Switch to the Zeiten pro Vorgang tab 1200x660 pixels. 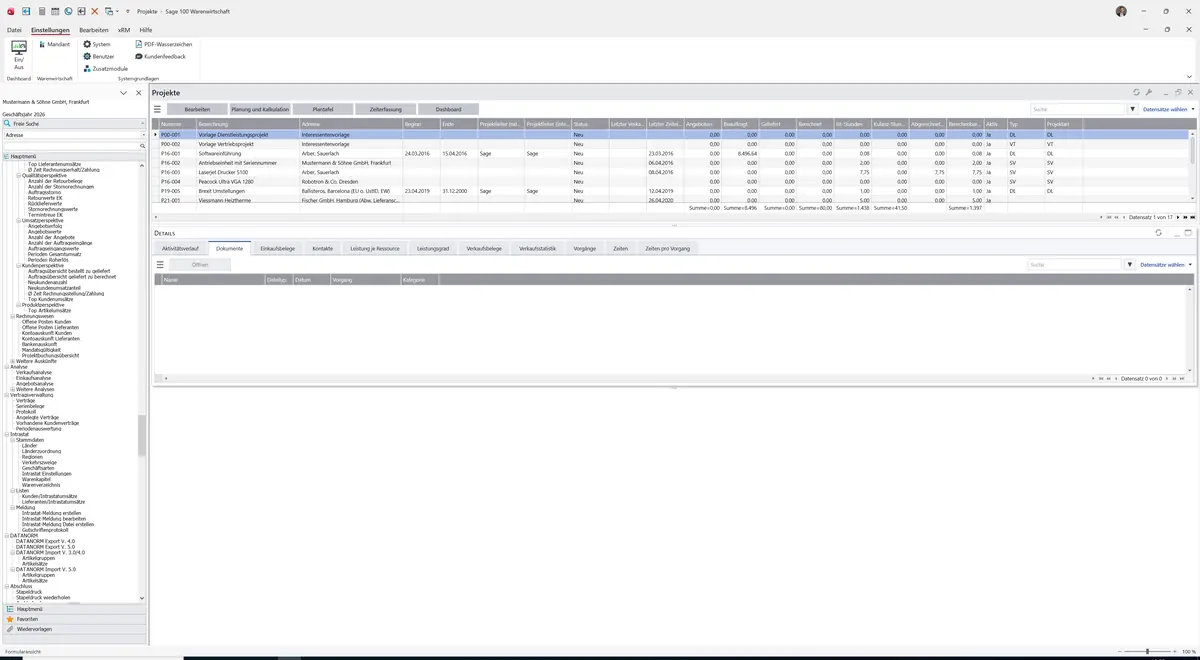coord(667,248)
